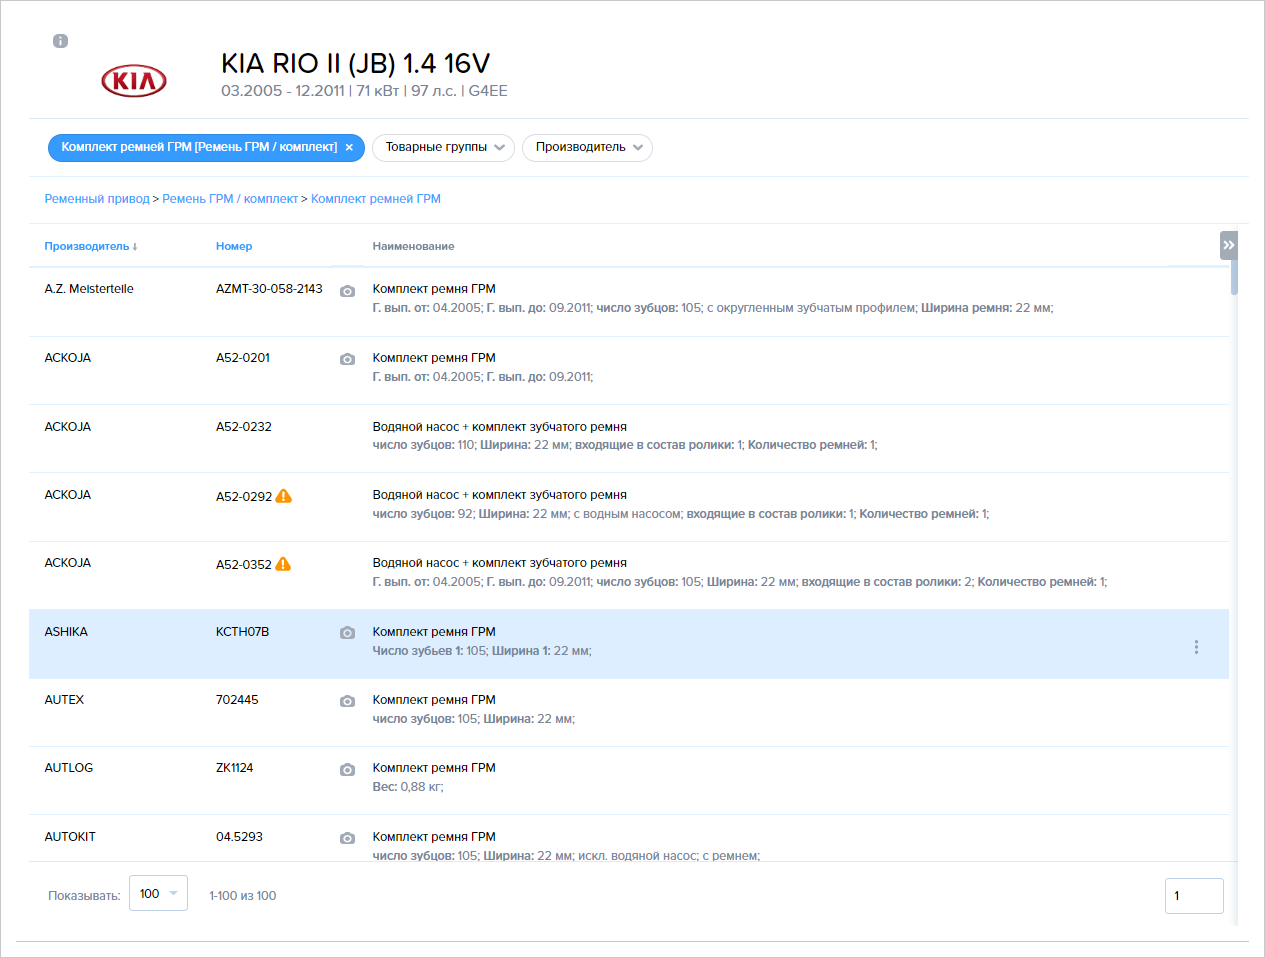View photo for AUTLOG ZK1124
1265x958 pixels.
point(347,770)
